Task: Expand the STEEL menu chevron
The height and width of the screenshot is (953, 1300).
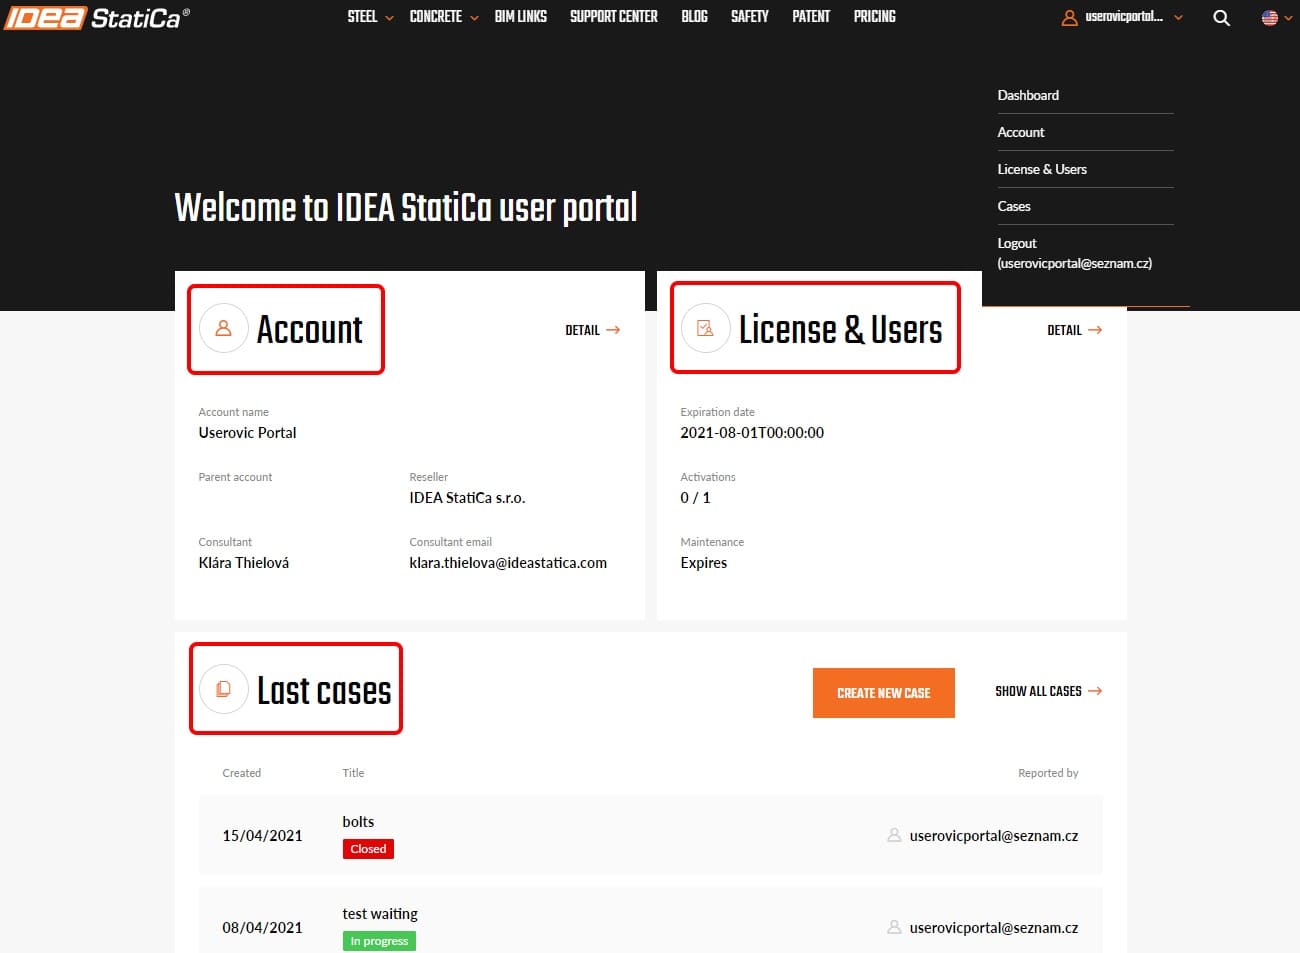Action: pyautogui.click(x=389, y=18)
